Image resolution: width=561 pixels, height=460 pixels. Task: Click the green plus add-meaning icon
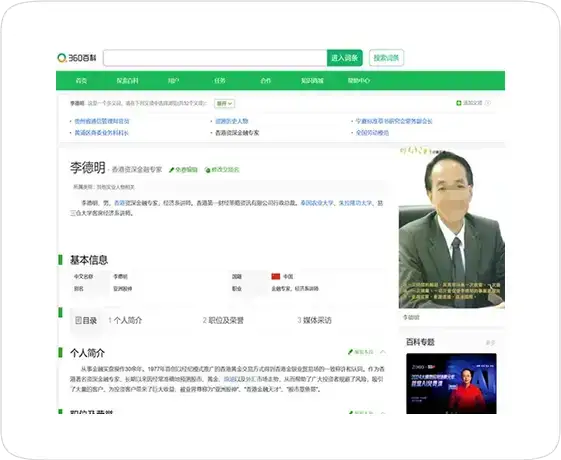click(x=459, y=103)
